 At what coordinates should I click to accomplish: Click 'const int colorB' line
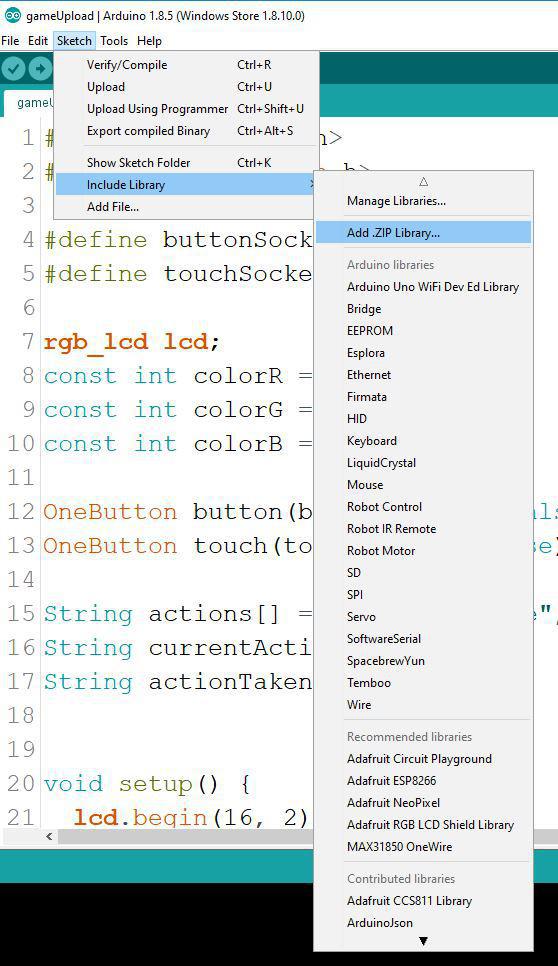coord(177,444)
